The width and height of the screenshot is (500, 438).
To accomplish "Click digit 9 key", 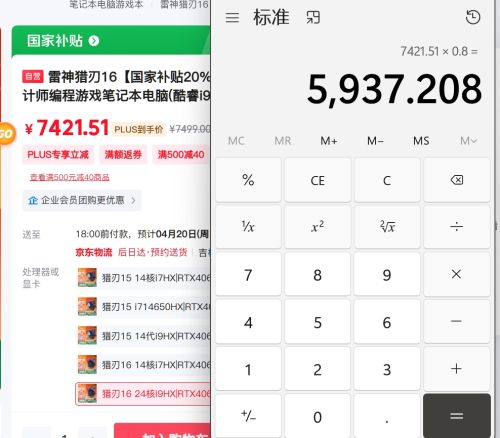I will tap(387, 274).
